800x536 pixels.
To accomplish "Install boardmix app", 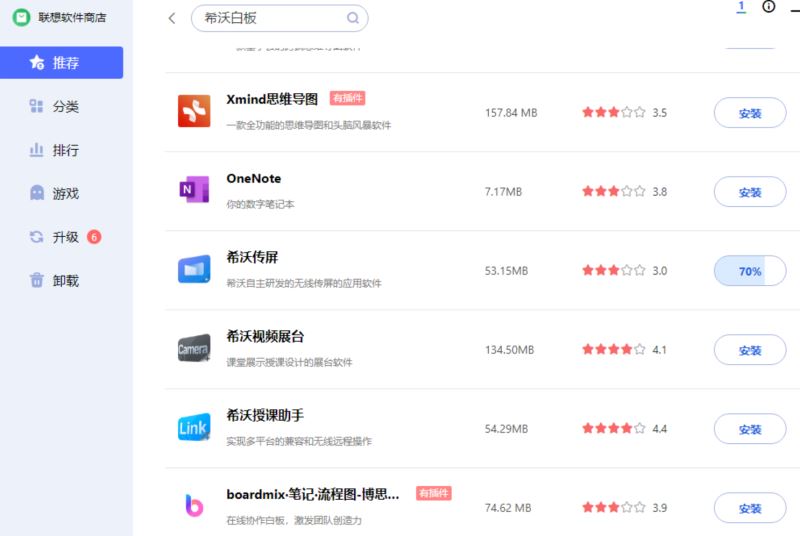I will pyautogui.click(x=750, y=508).
